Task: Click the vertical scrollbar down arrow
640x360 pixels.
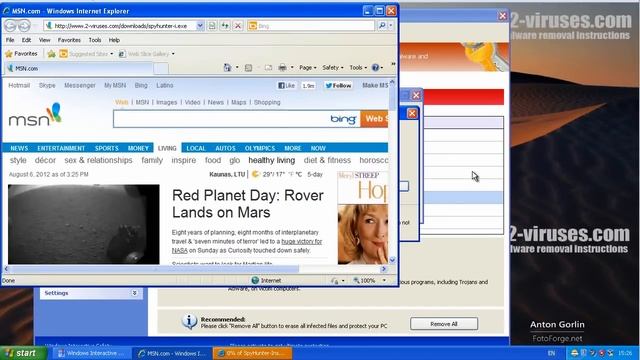Action: pyautogui.click(x=392, y=260)
